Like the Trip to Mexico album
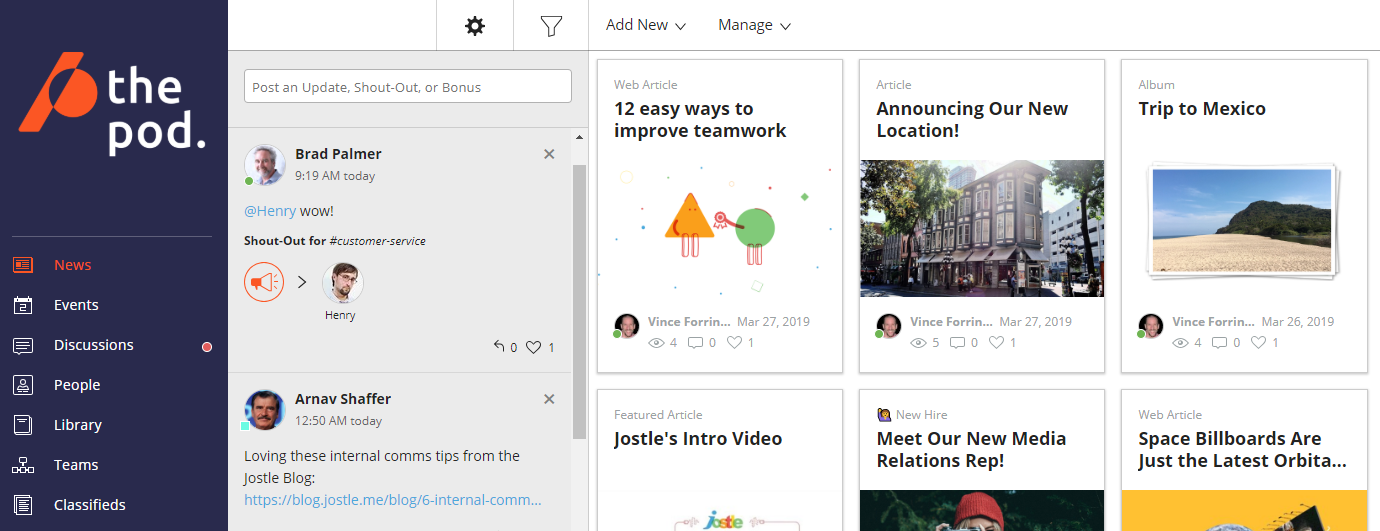This screenshot has height=531, width=1380. pyautogui.click(x=1259, y=342)
